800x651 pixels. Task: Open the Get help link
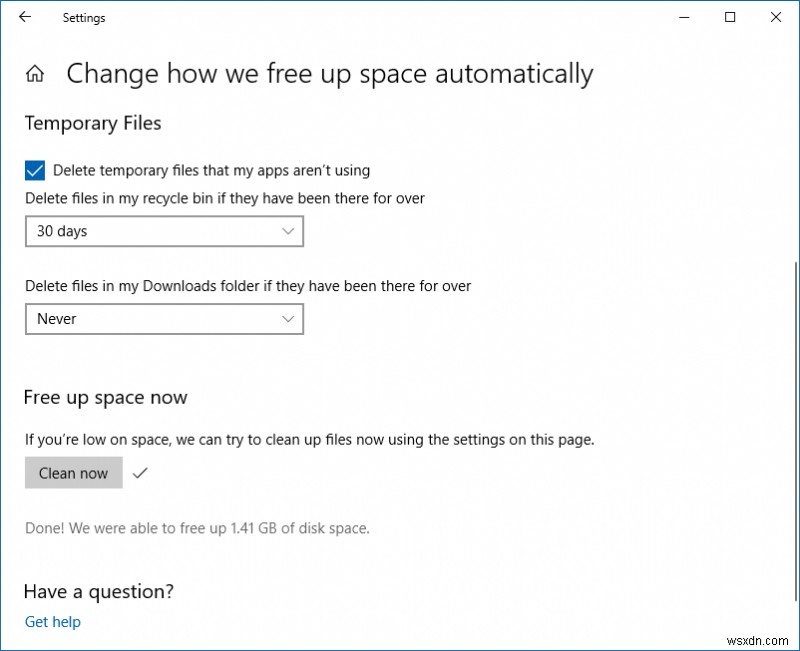(x=52, y=621)
